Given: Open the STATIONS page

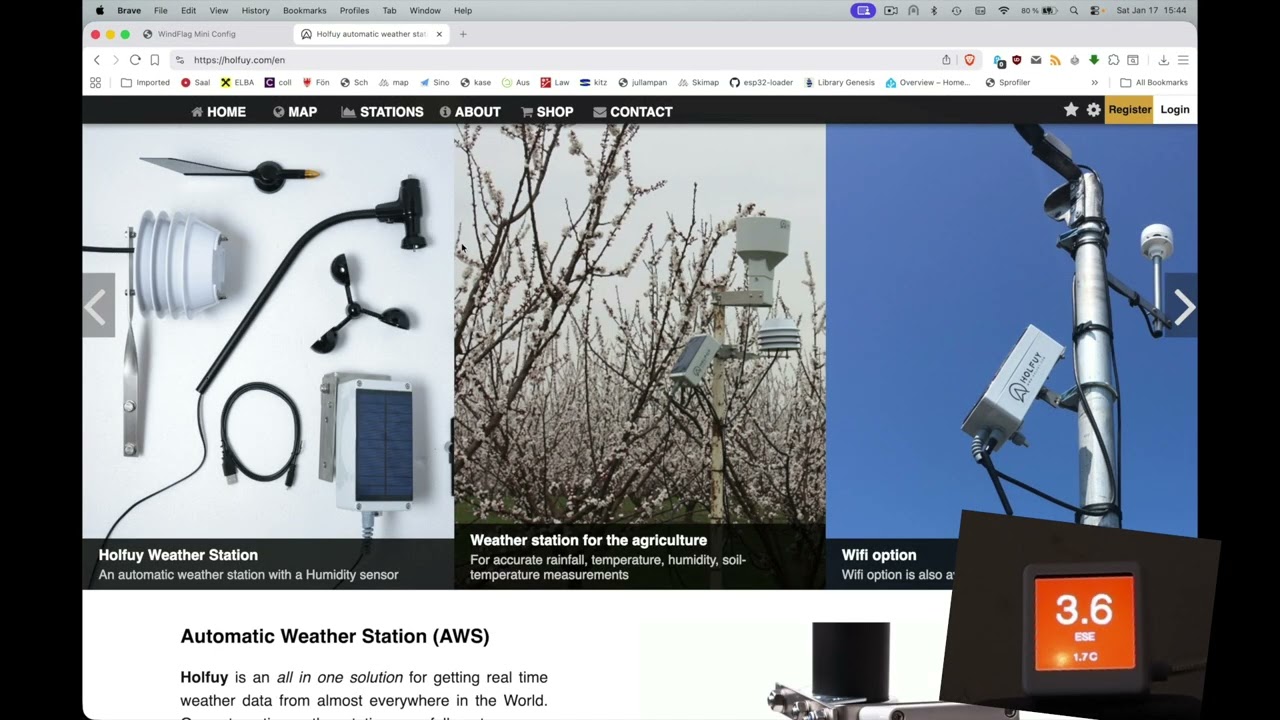Looking at the screenshot, I should pos(382,112).
